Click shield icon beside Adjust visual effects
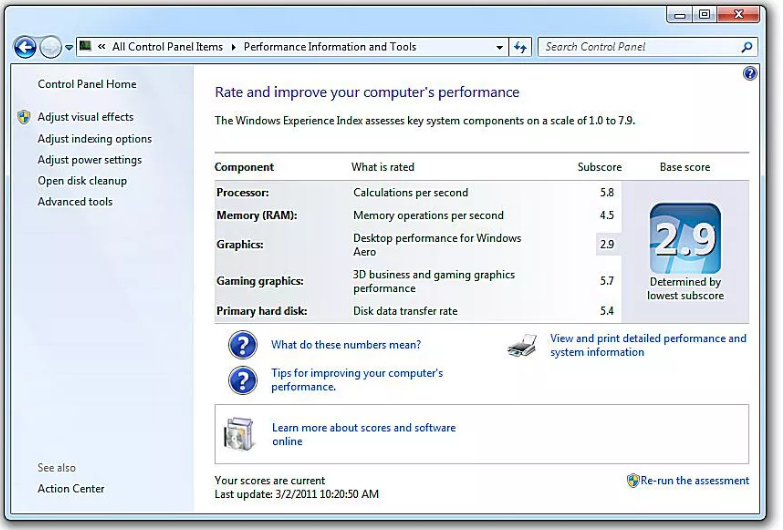The width and height of the screenshot is (783, 530). 23,117
